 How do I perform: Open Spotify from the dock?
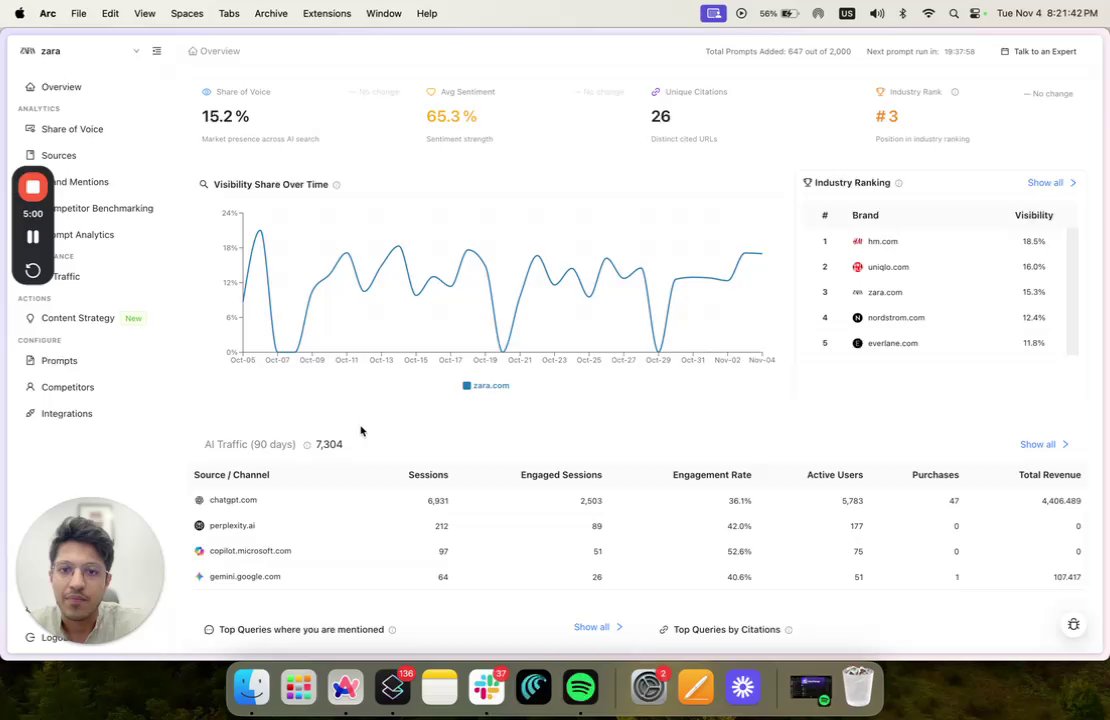click(x=580, y=687)
